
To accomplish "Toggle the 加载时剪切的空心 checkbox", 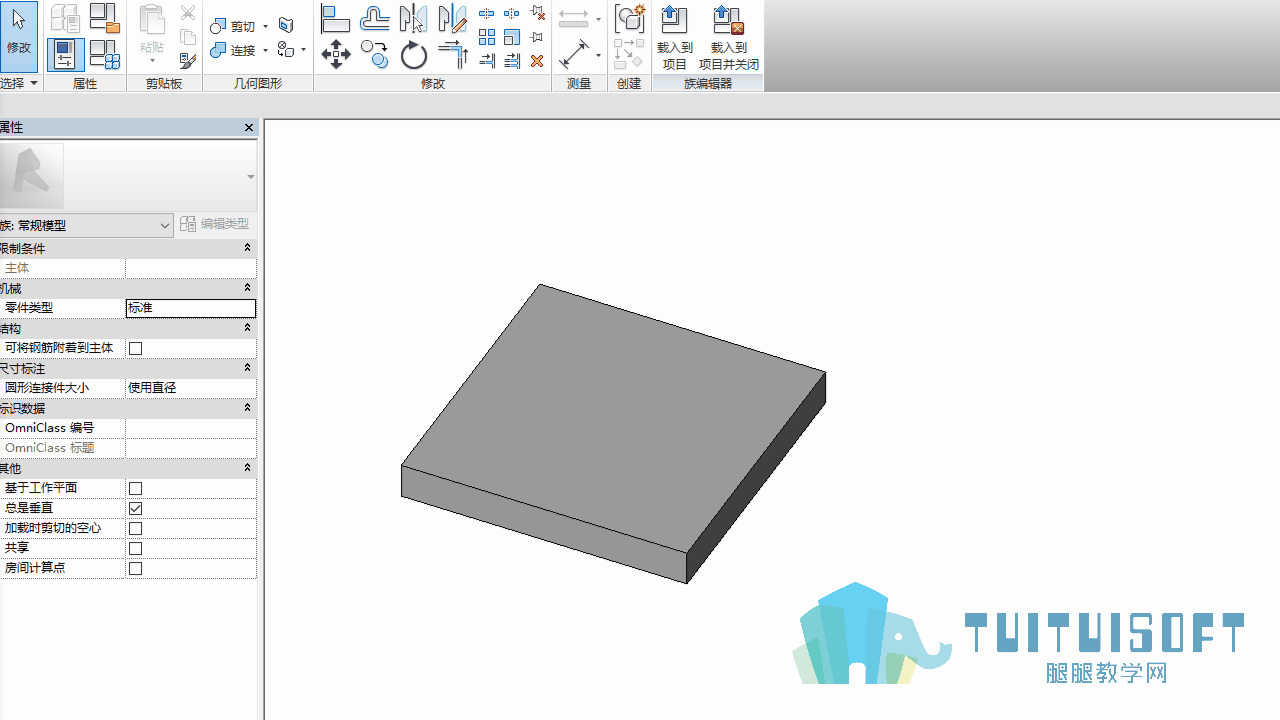I will [136, 528].
